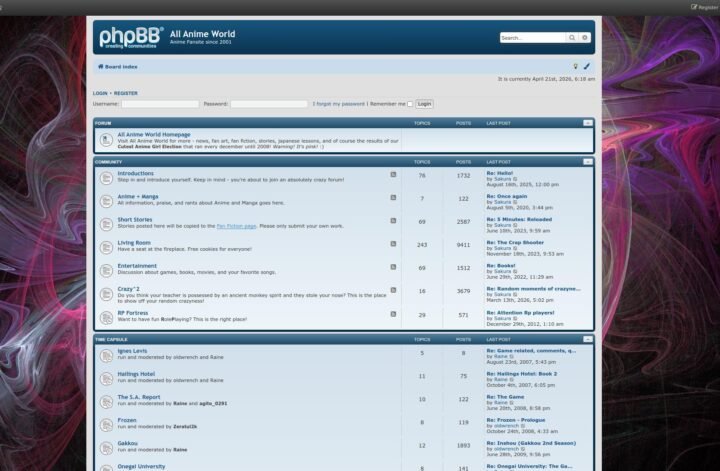720x471 pixels.
Task: Open the Anime + Manga forum
Action: click(138, 197)
